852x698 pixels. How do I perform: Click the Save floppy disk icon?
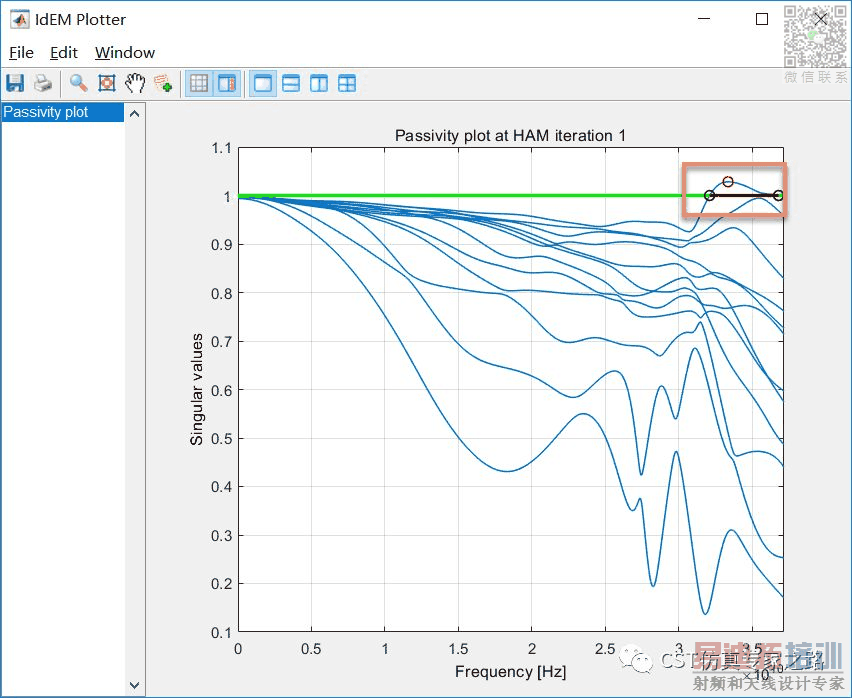point(15,84)
